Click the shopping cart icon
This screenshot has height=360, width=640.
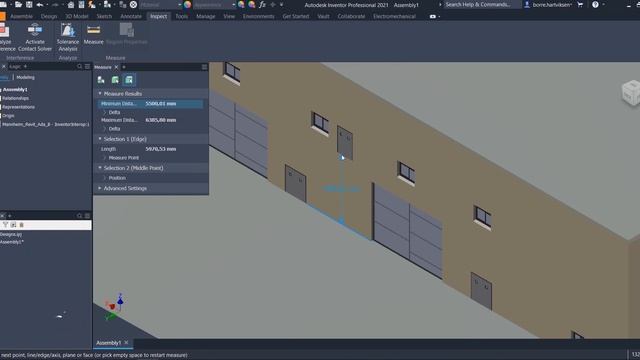click(x=580, y=5)
